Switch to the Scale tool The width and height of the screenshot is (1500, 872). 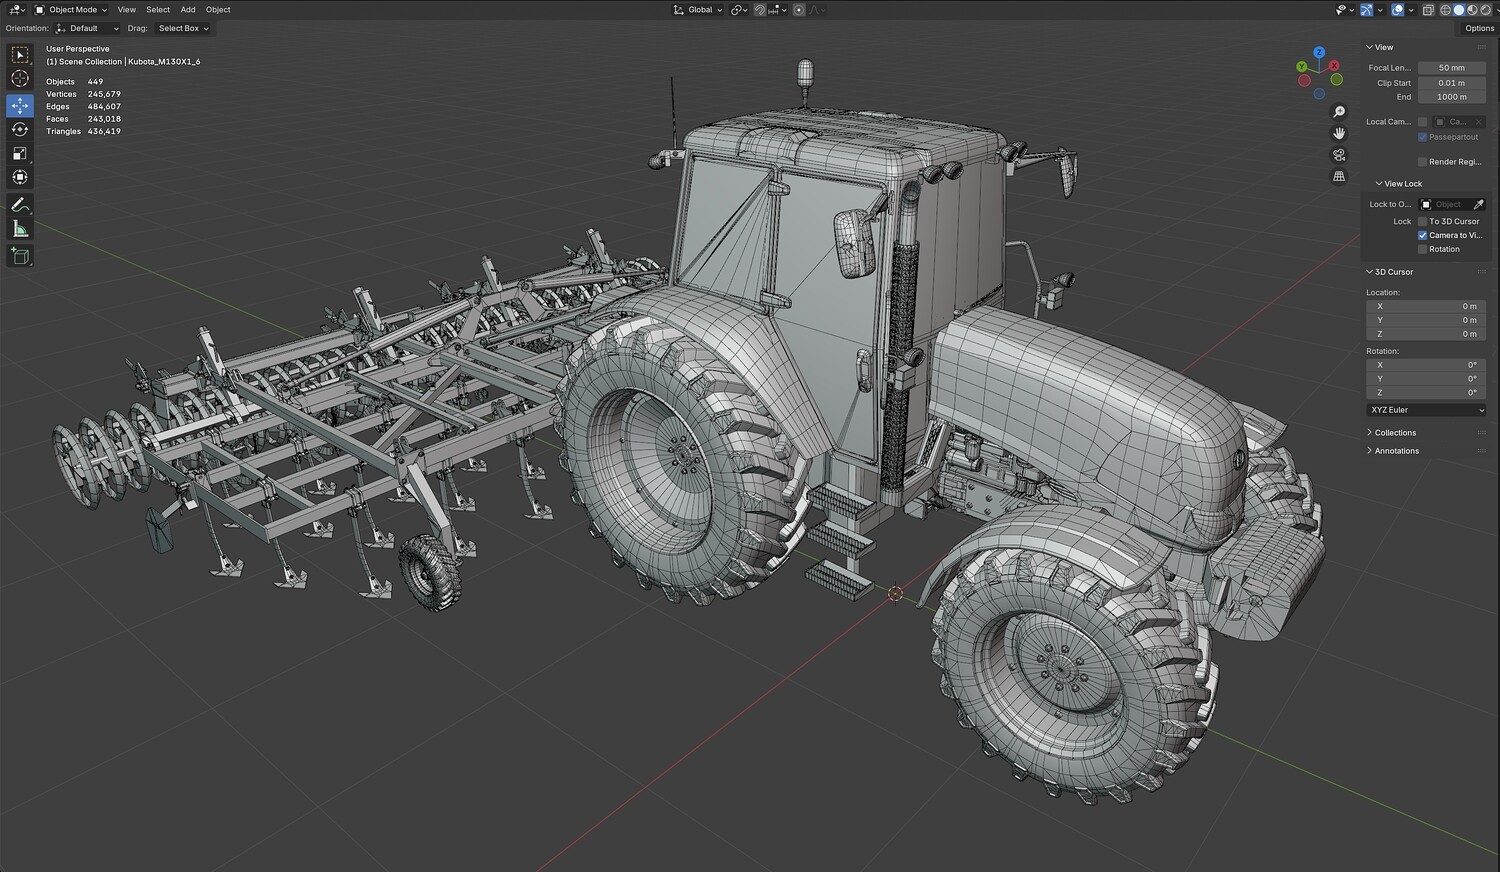pyautogui.click(x=20, y=153)
